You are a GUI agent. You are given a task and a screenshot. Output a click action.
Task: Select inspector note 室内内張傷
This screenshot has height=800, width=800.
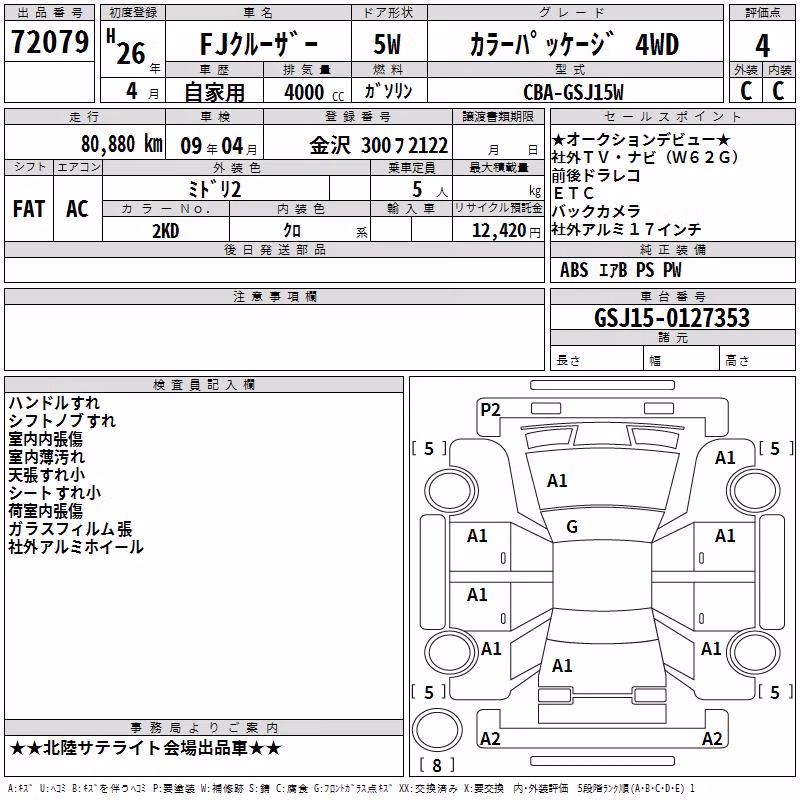(x=45, y=439)
